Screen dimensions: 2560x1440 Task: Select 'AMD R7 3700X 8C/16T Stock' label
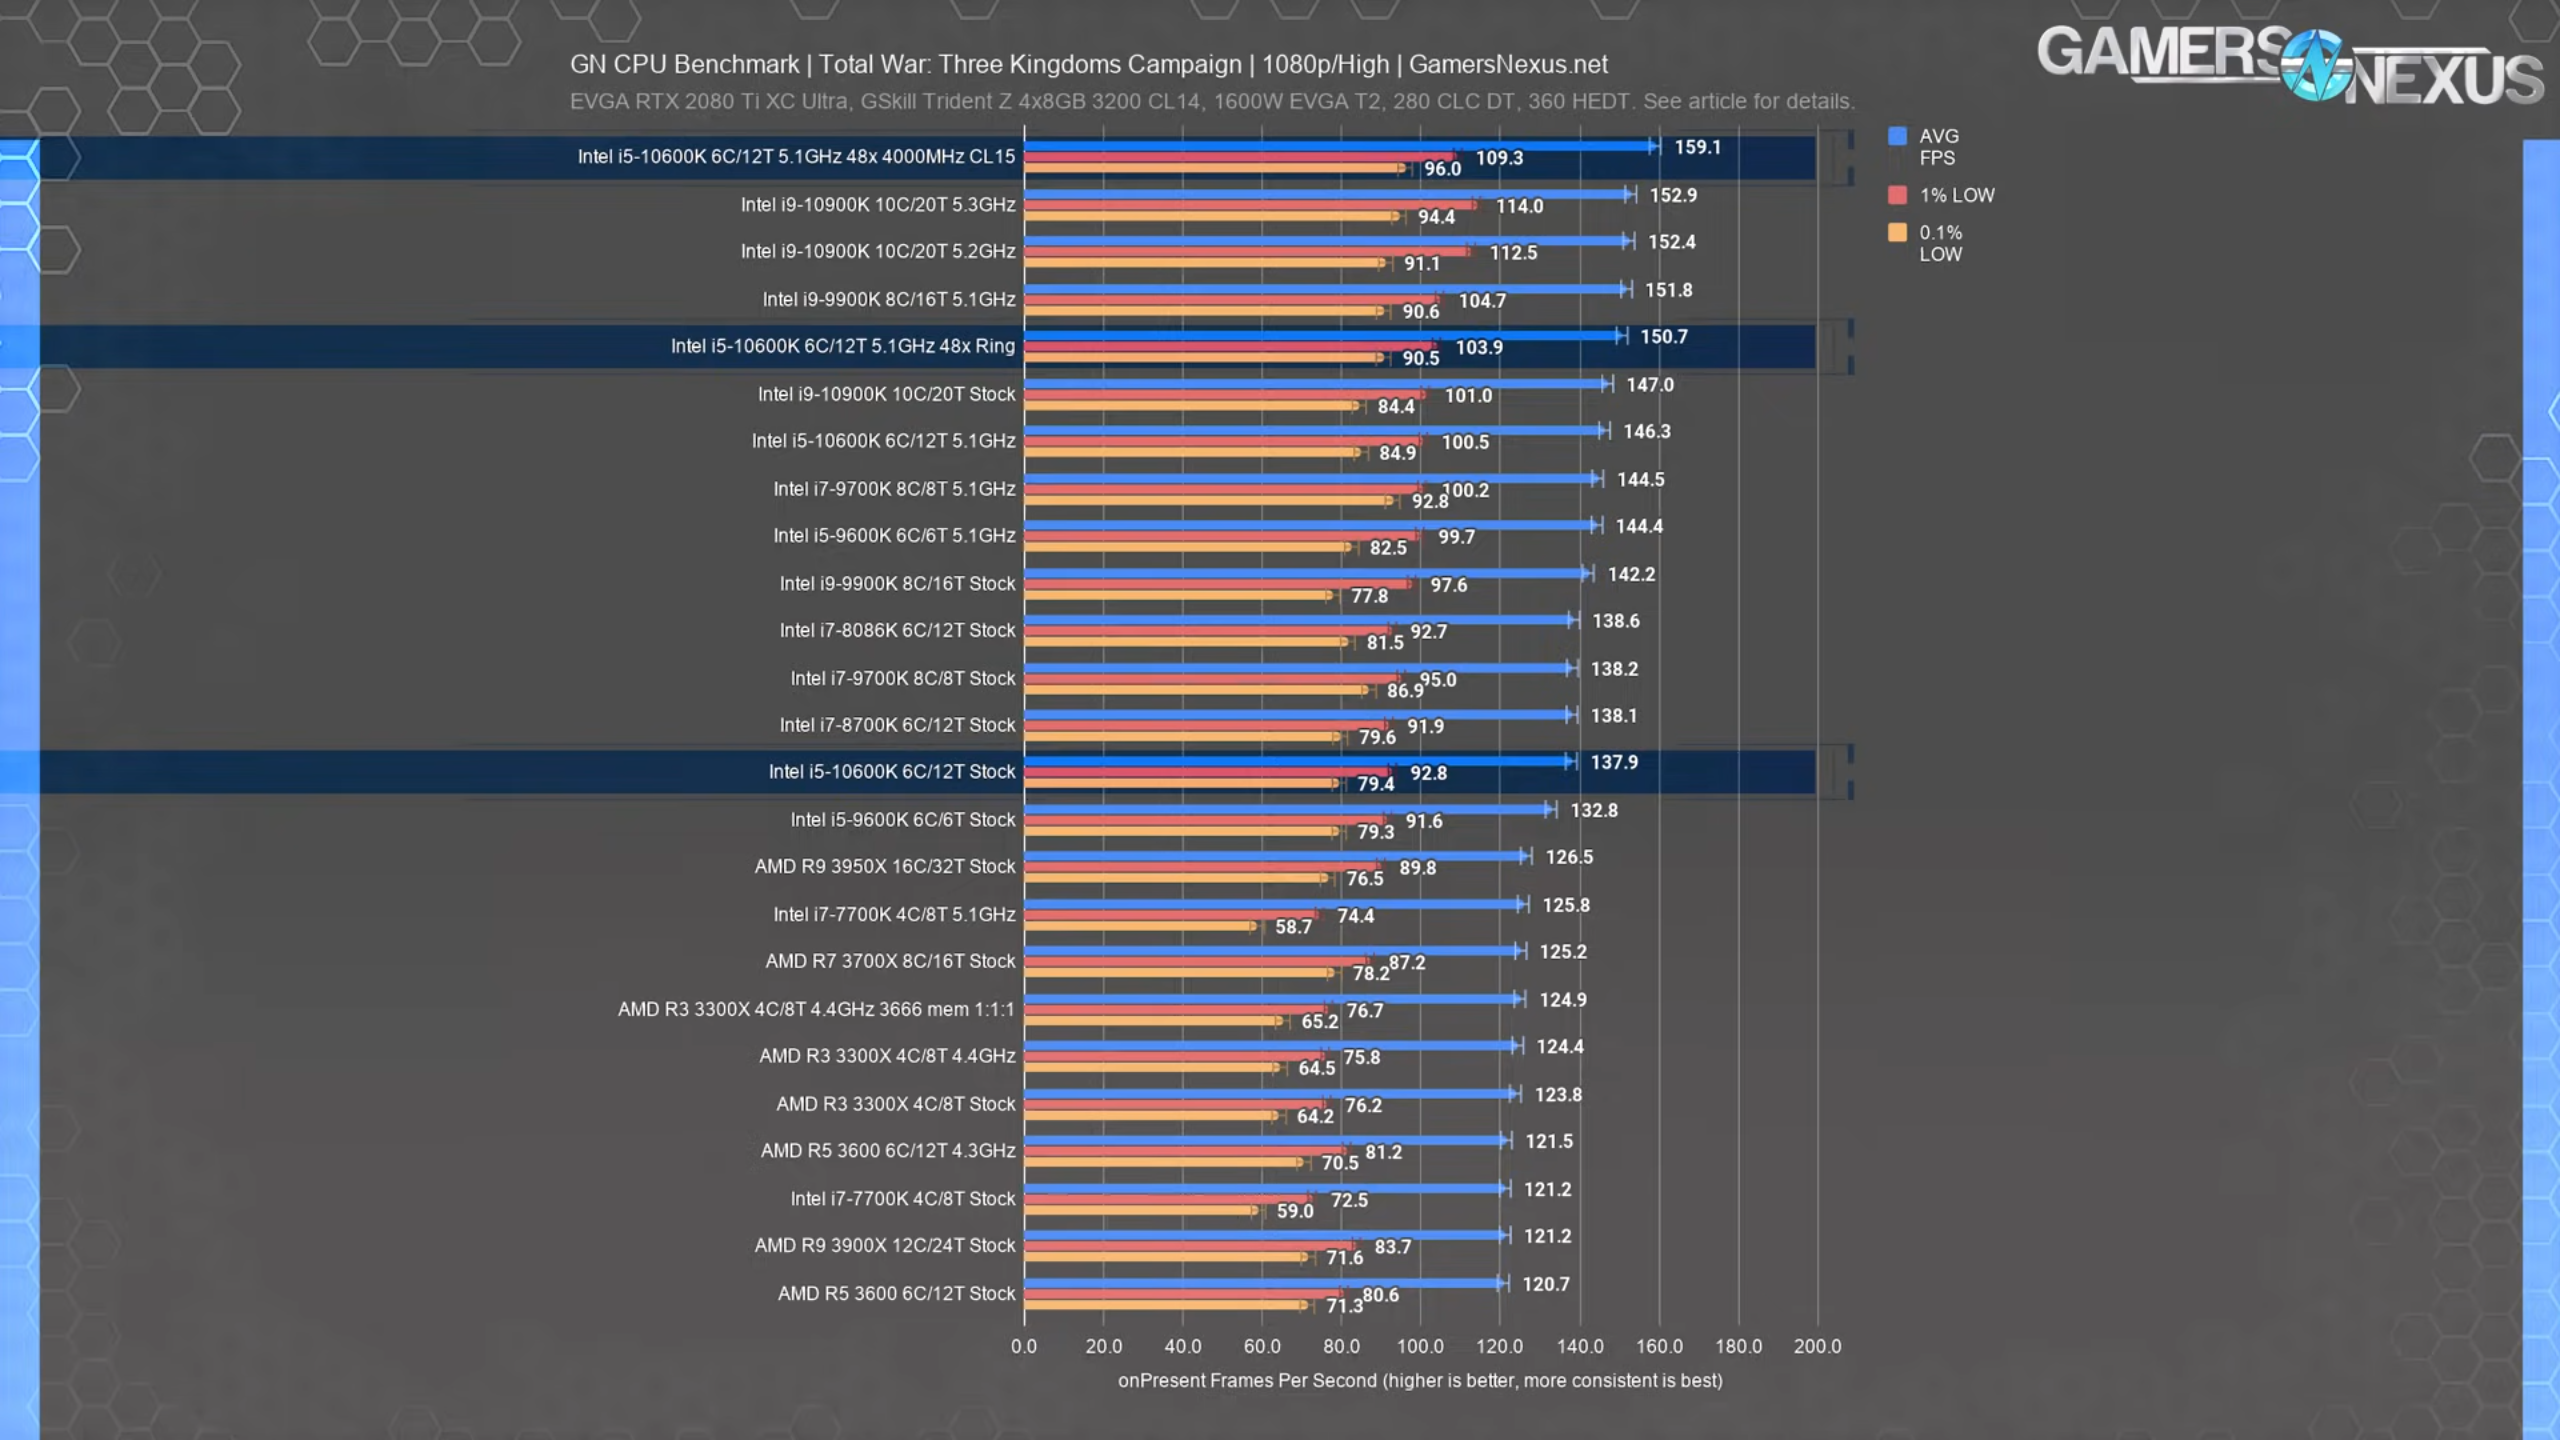(x=890, y=961)
